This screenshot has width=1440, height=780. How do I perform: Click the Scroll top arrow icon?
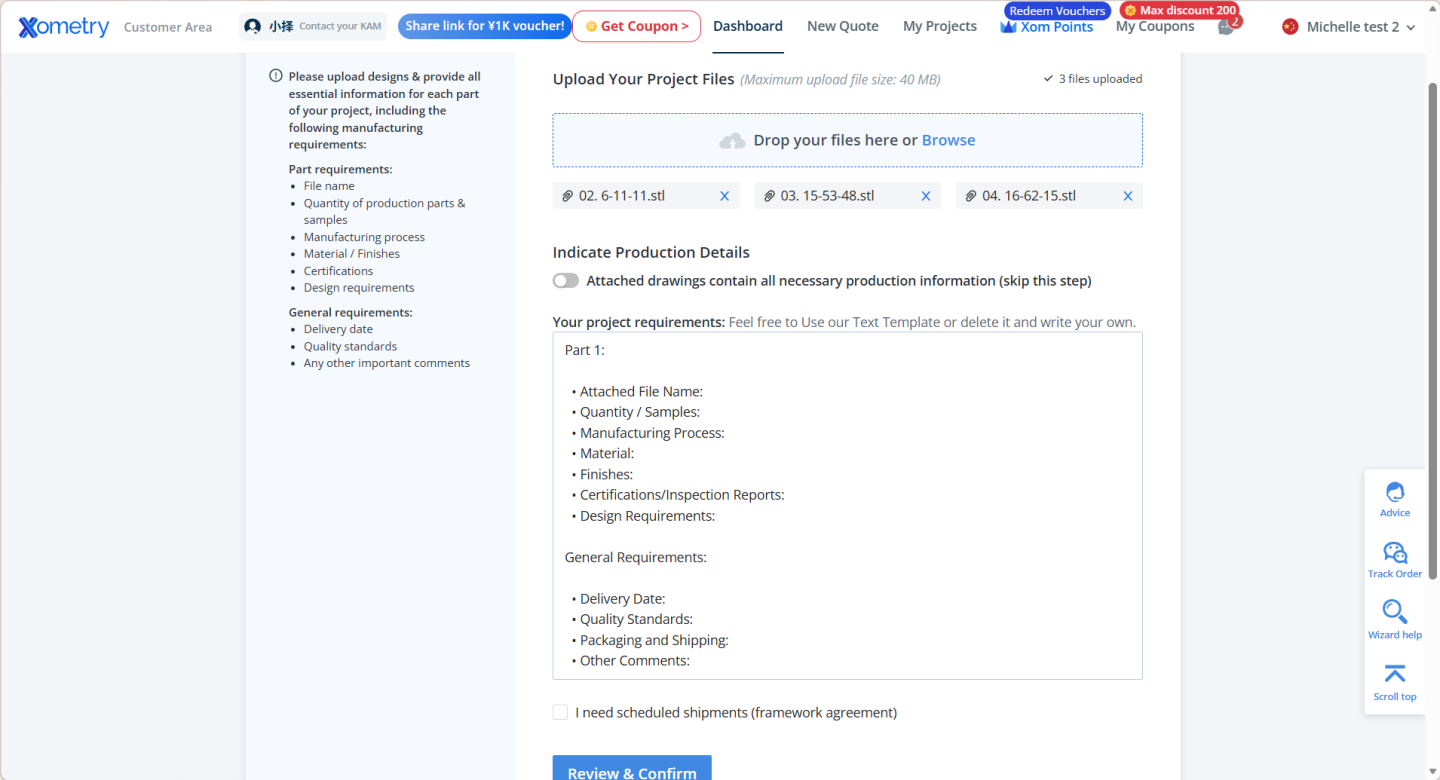[x=1394, y=680]
